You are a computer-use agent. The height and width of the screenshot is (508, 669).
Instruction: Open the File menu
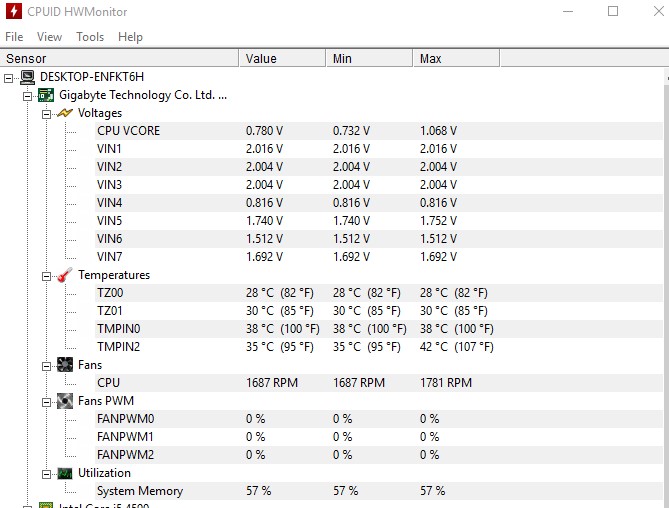pyautogui.click(x=14, y=37)
